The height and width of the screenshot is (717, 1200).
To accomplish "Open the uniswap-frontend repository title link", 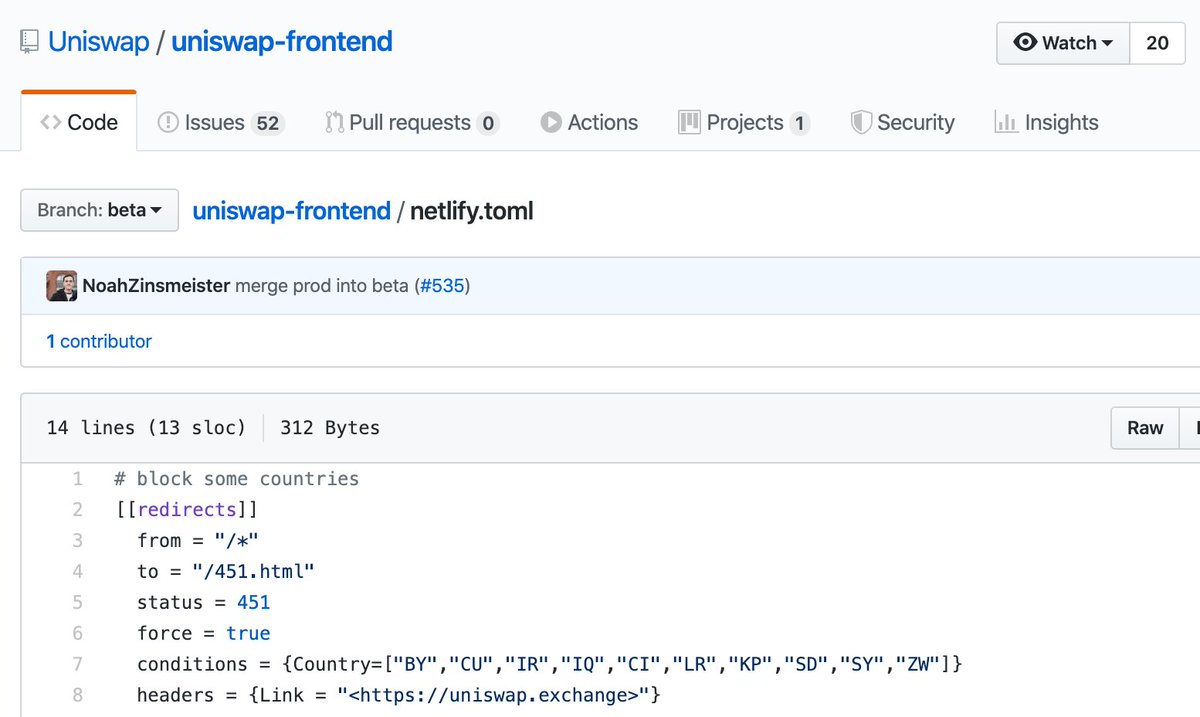I will tap(282, 42).
